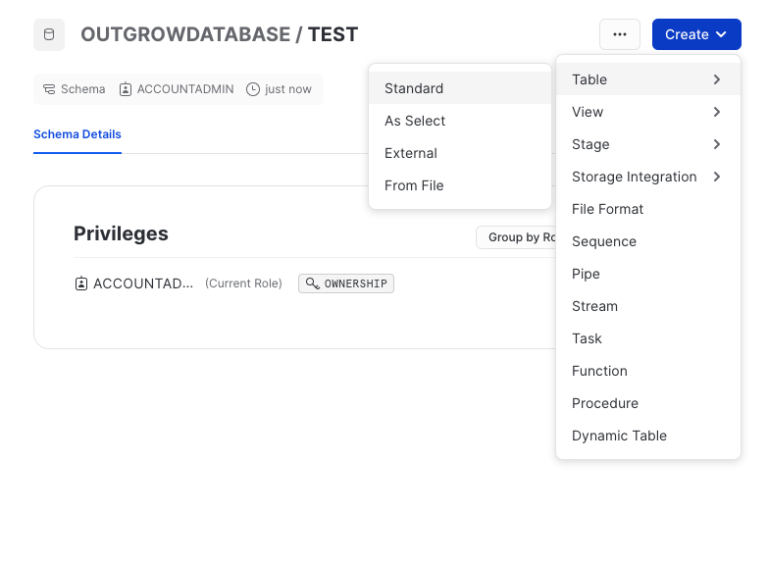Choose As Select table option

pos(415,121)
